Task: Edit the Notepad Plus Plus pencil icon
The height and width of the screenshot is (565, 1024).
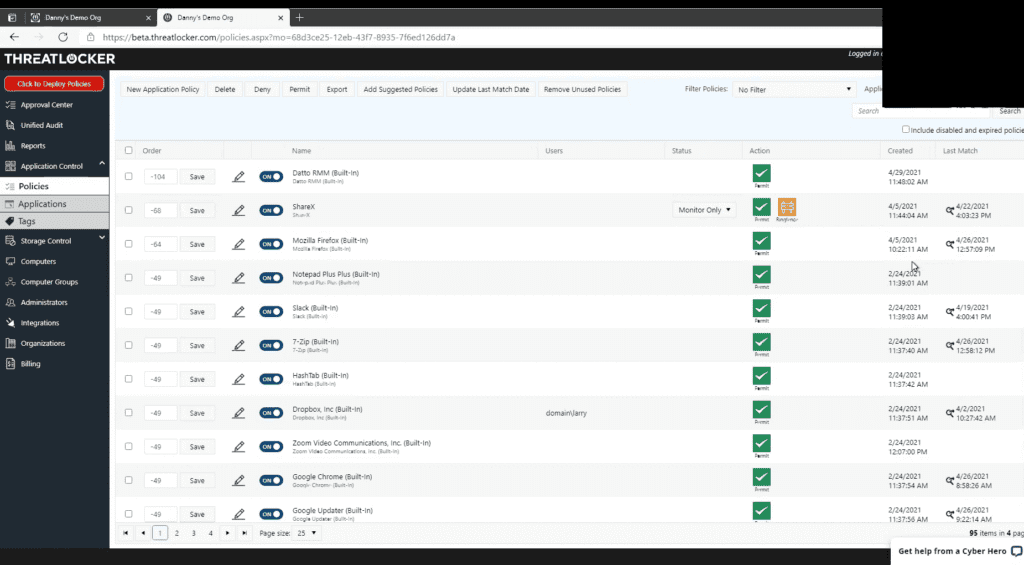Action: [x=238, y=278]
